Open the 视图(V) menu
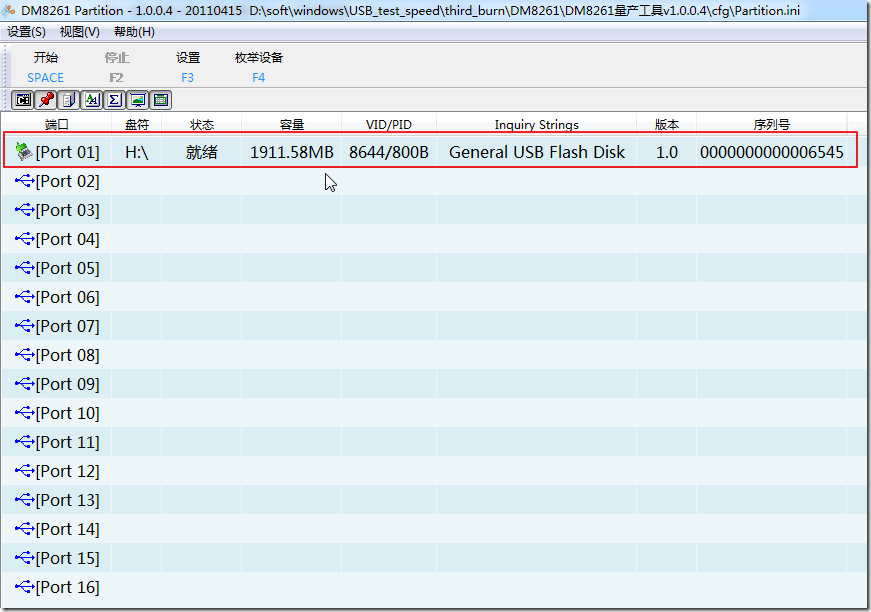The height and width of the screenshot is (612, 871). 79,32
